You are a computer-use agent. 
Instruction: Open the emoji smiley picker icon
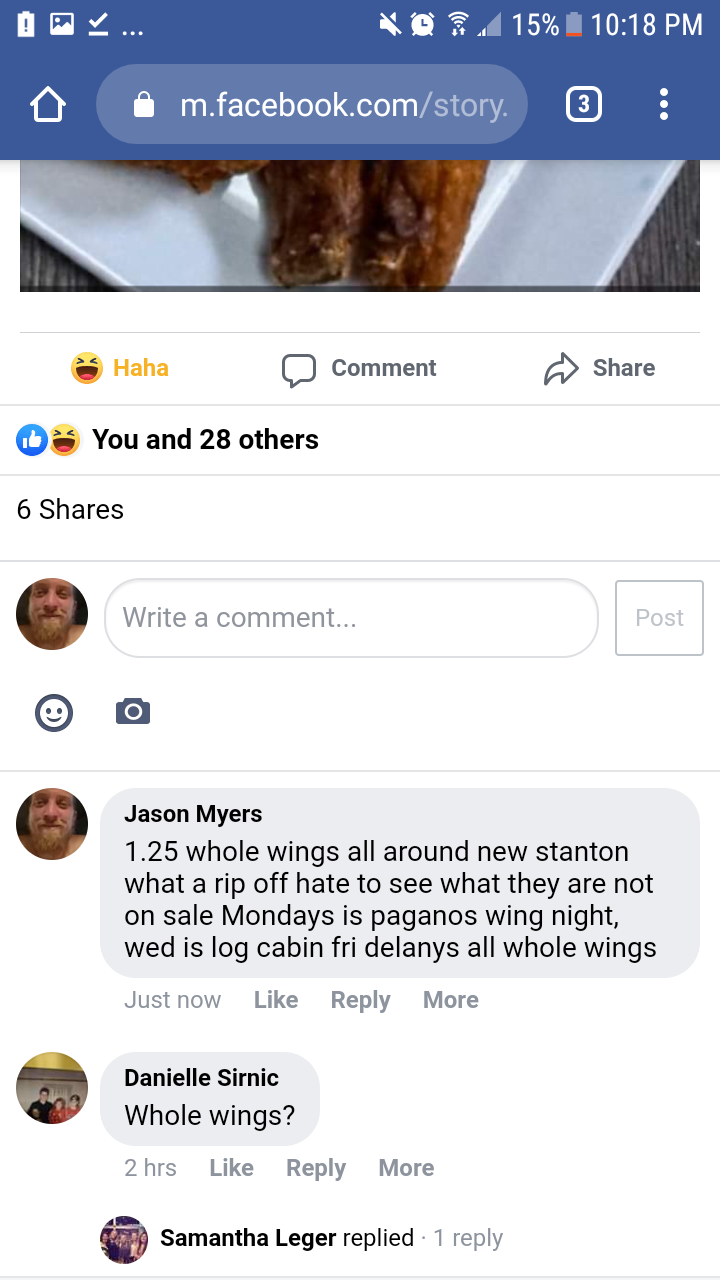(54, 712)
